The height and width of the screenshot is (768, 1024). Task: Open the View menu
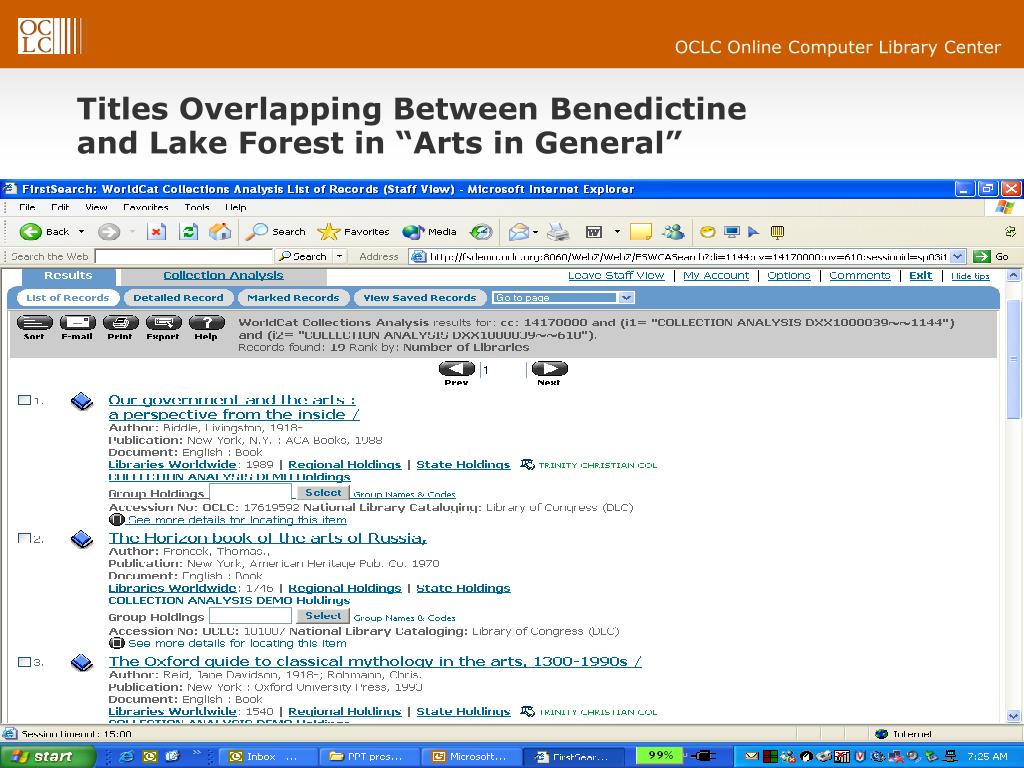click(x=96, y=207)
